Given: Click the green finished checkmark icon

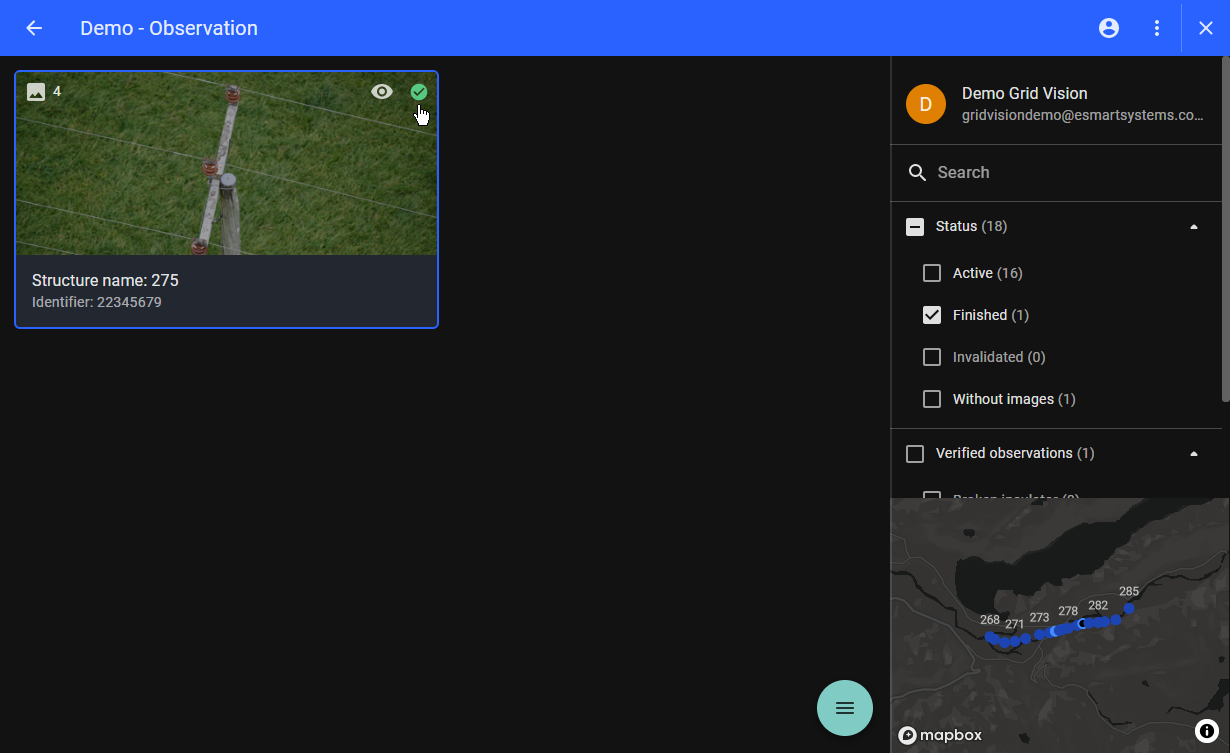Looking at the screenshot, I should tap(419, 92).
